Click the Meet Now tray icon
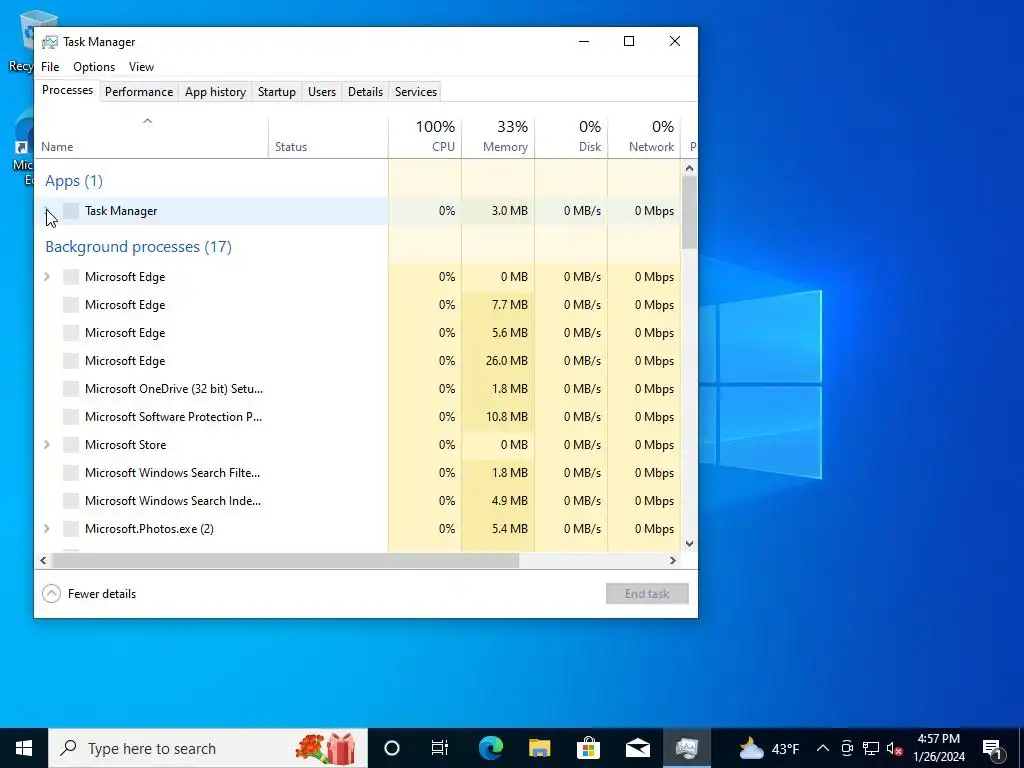 (x=847, y=748)
